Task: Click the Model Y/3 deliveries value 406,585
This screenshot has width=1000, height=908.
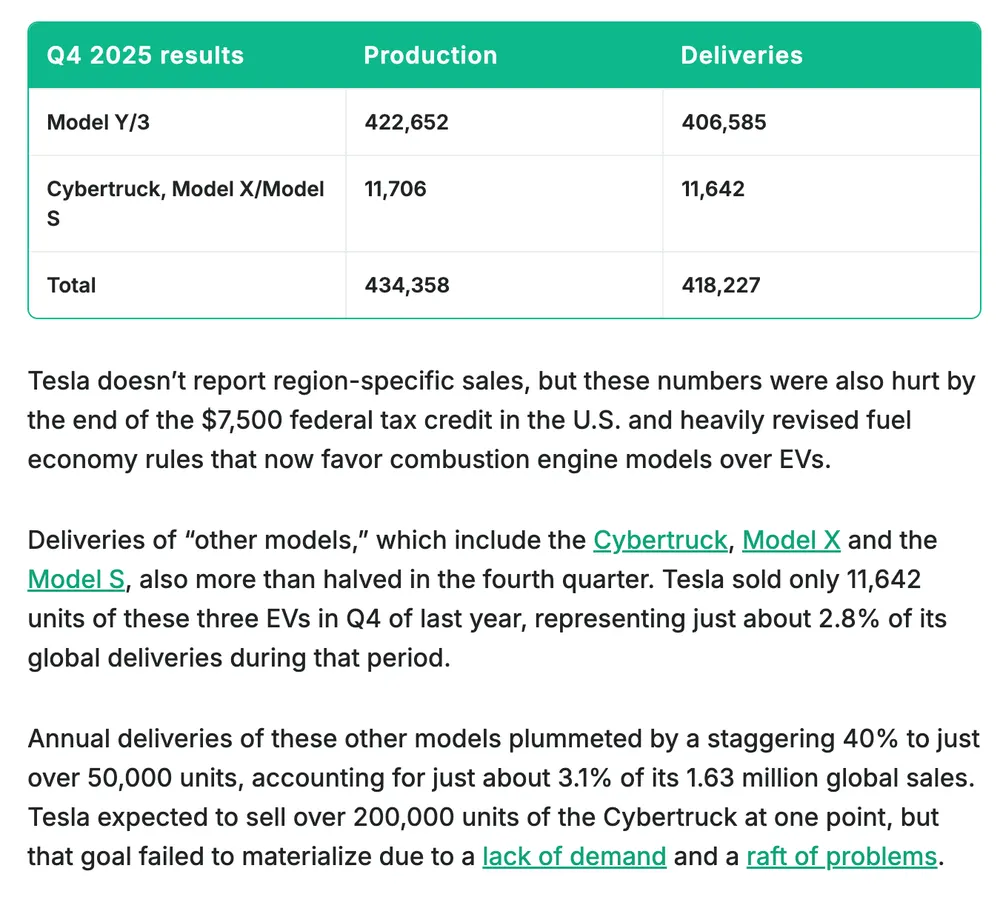Action: click(723, 123)
